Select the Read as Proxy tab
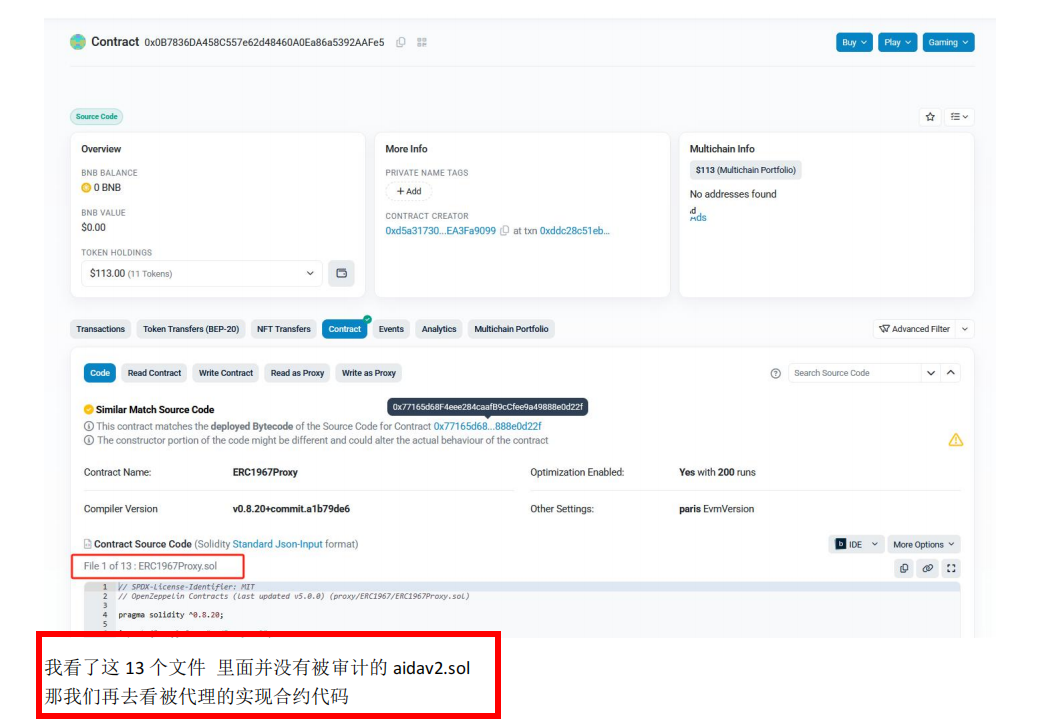The width and height of the screenshot is (1040, 725). (297, 373)
